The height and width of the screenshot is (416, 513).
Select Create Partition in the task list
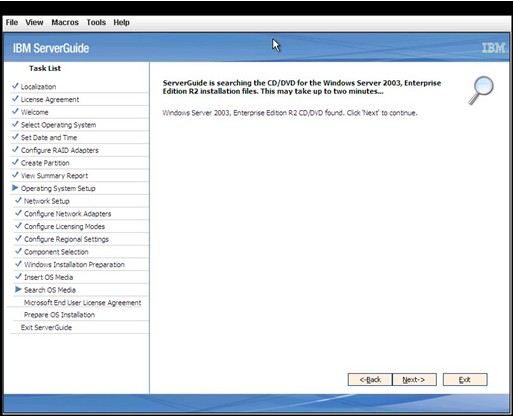[45, 163]
